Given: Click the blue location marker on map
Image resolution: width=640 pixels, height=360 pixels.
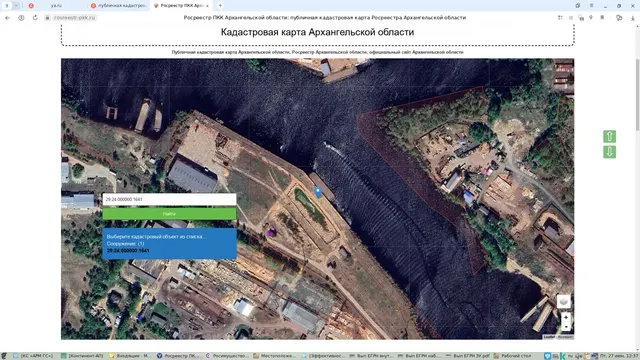Looking at the screenshot, I should click(318, 192).
